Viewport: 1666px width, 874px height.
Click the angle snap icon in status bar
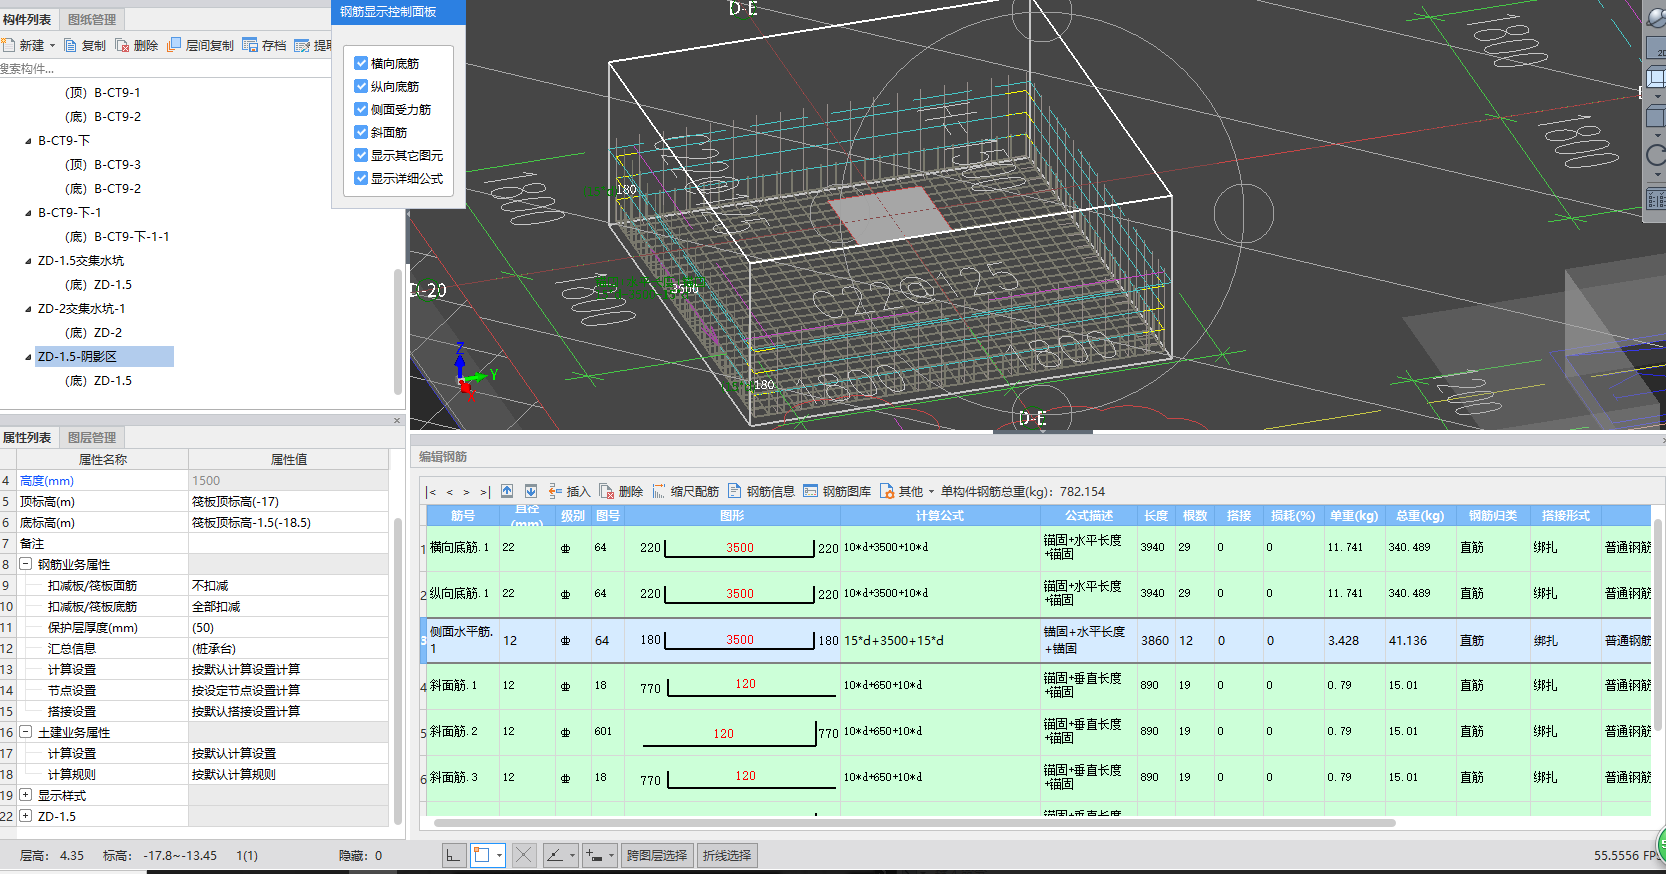(x=555, y=855)
